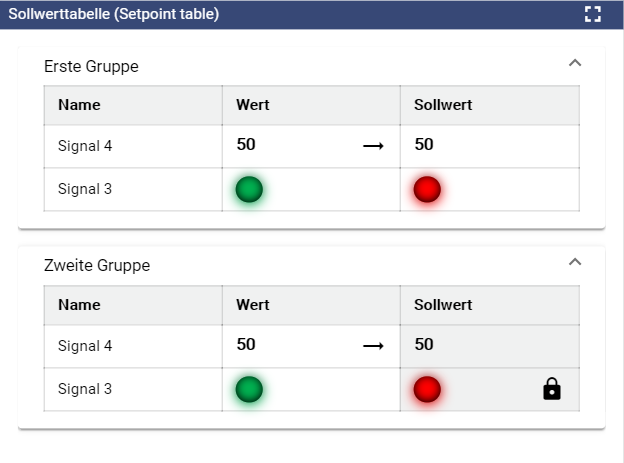Click the Name column header in Zweite Gruppe

(x=79, y=305)
